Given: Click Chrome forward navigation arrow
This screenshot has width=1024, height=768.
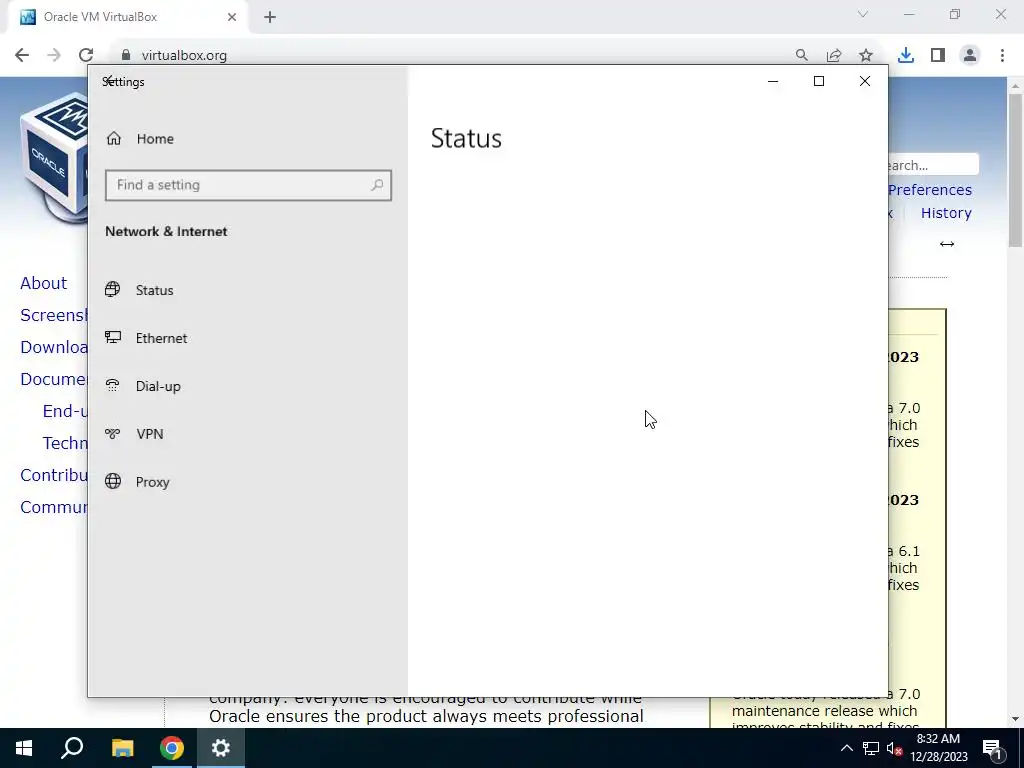Looking at the screenshot, I should pos(54,55).
